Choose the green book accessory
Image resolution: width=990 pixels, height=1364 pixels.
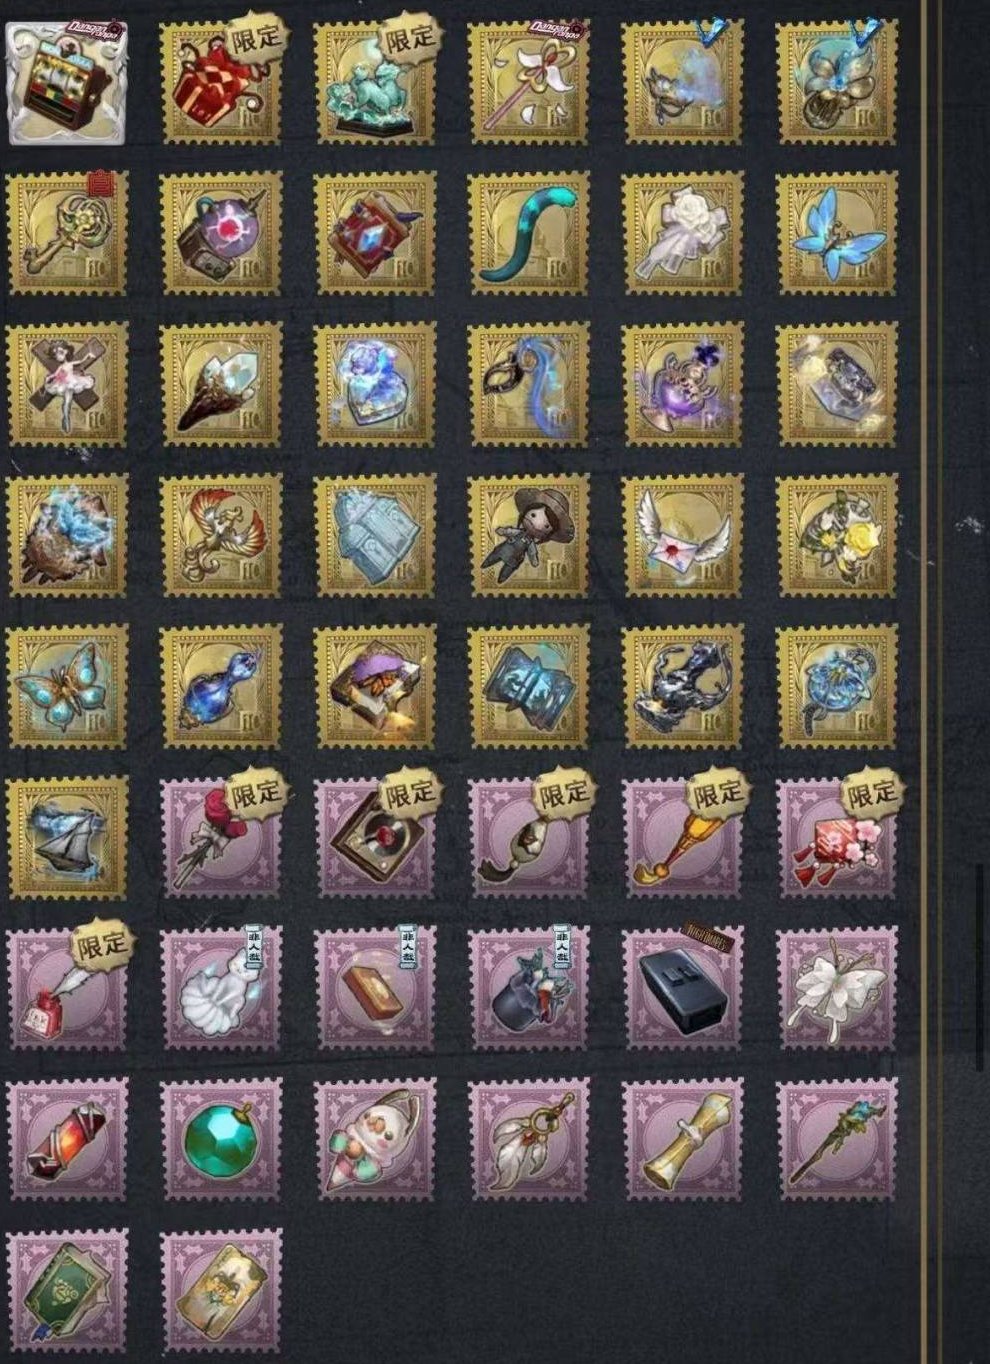click(66, 1290)
